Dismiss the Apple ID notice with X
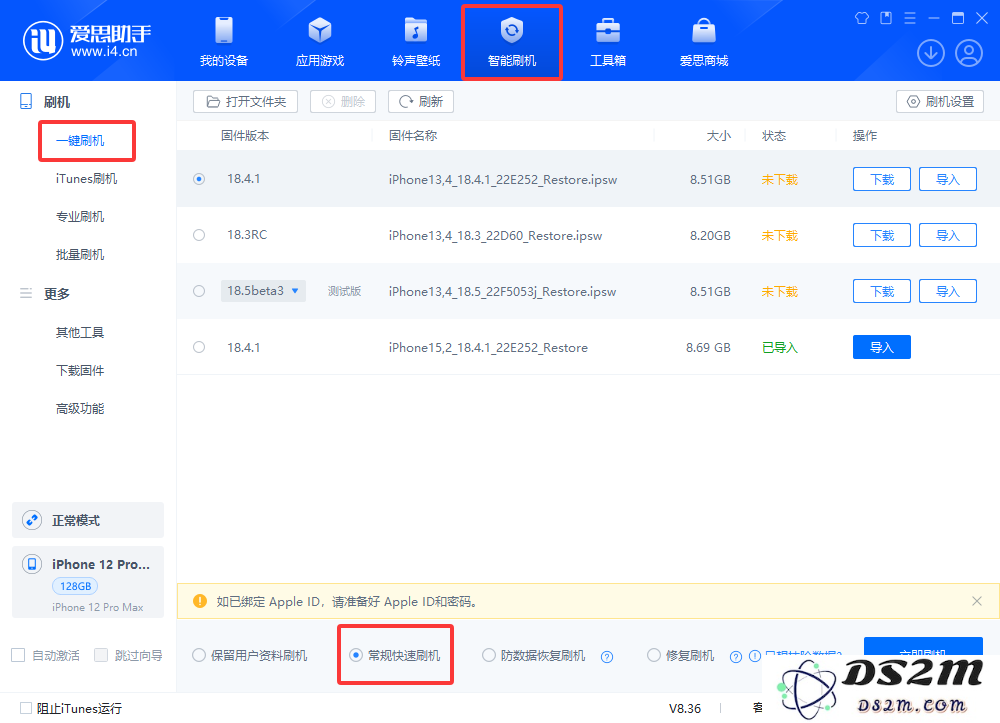The height and width of the screenshot is (723, 1000). pyautogui.click(x=976, y=601)
